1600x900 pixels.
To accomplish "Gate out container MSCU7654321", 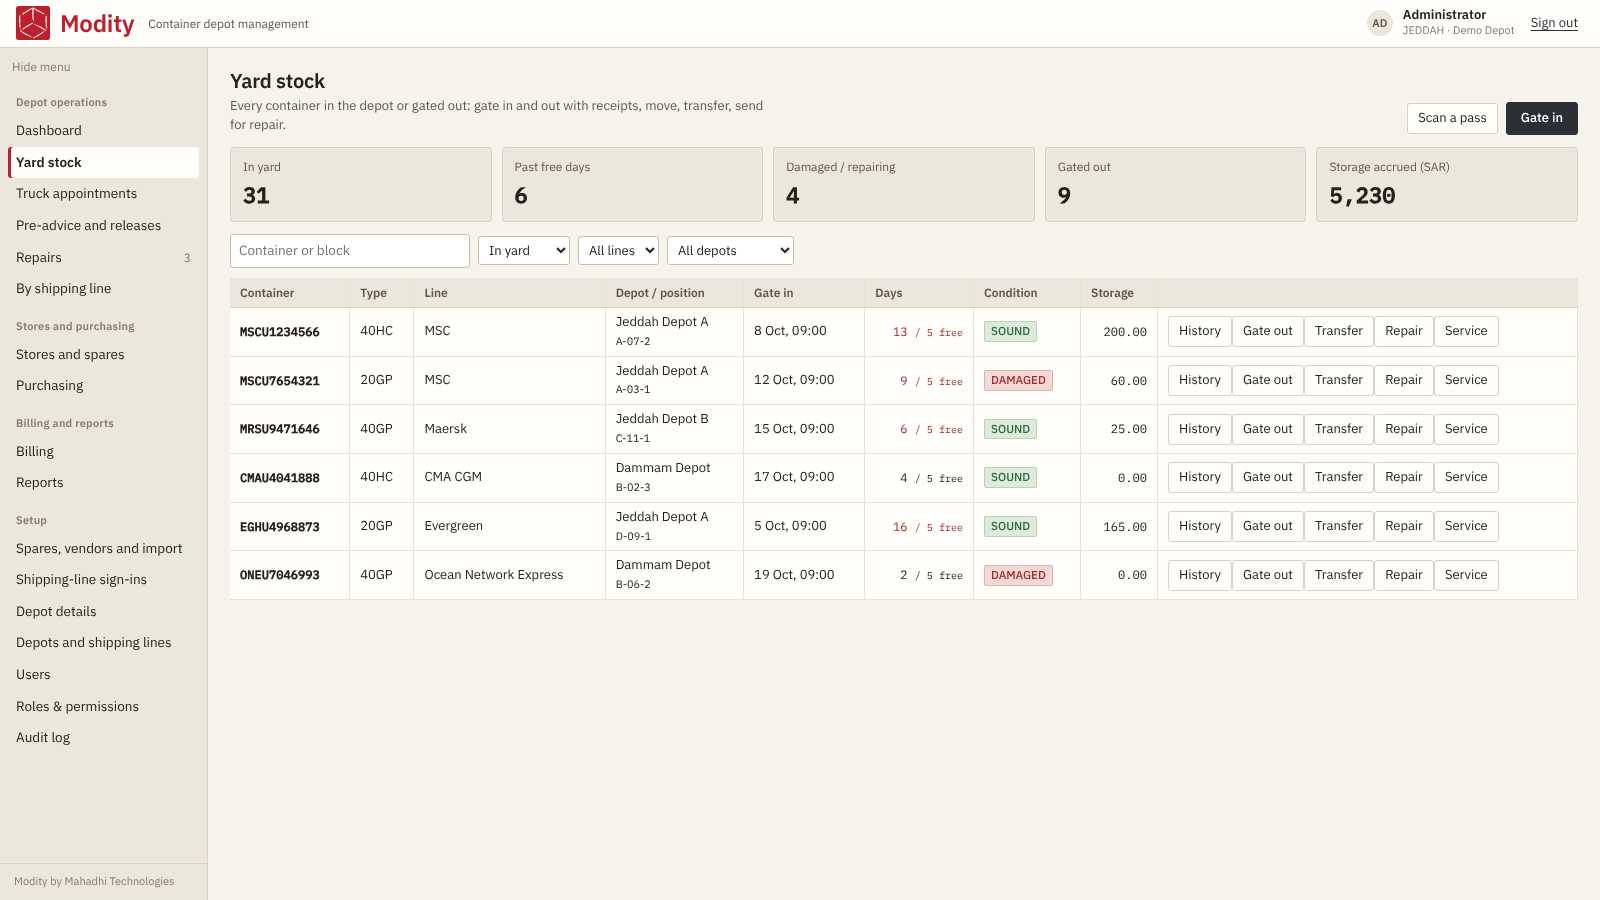I will pyautogui.click(x=1268, y=380).
